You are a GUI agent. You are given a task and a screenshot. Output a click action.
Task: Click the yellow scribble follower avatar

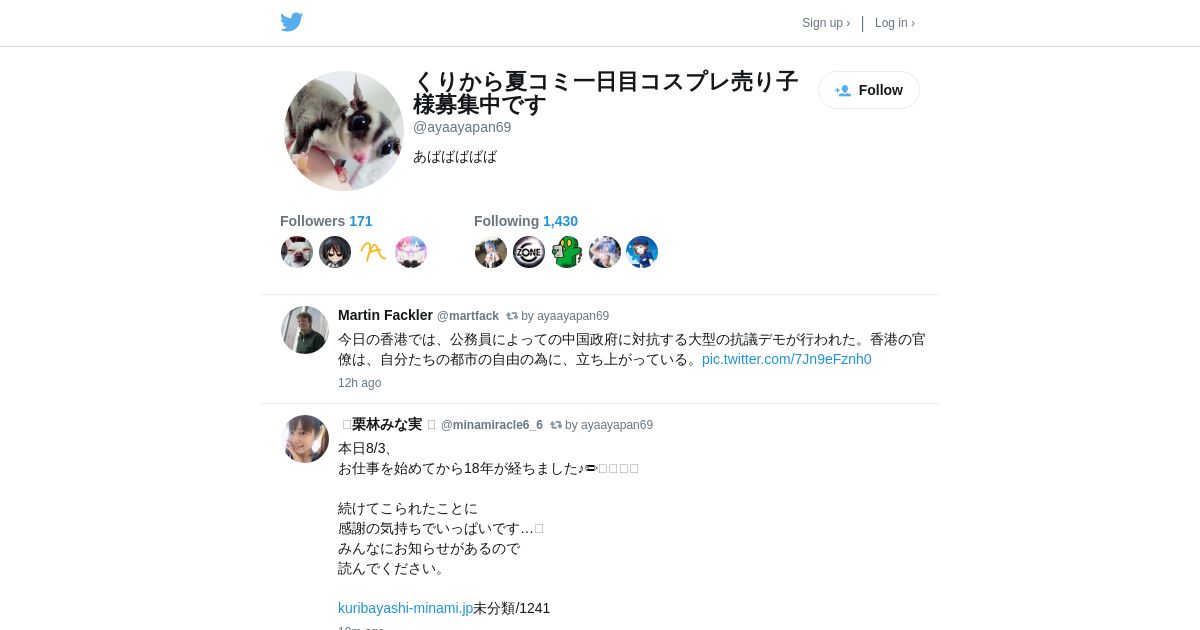click(373, 252)
